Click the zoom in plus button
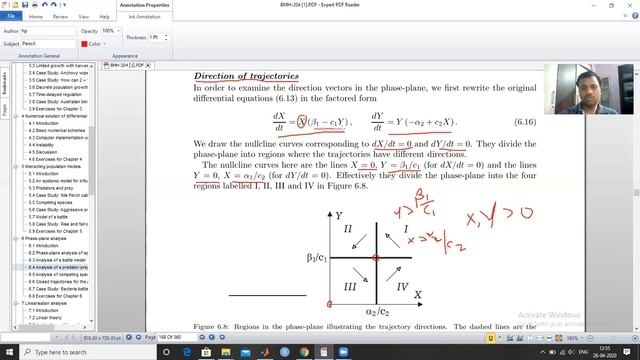The height and width of the screenshot is (360, 640). click(635, 338)
